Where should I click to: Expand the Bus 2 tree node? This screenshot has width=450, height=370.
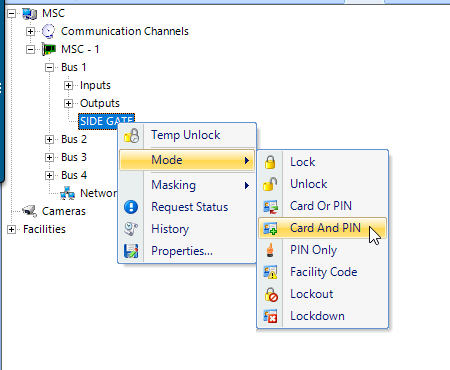tap(49, 139)
